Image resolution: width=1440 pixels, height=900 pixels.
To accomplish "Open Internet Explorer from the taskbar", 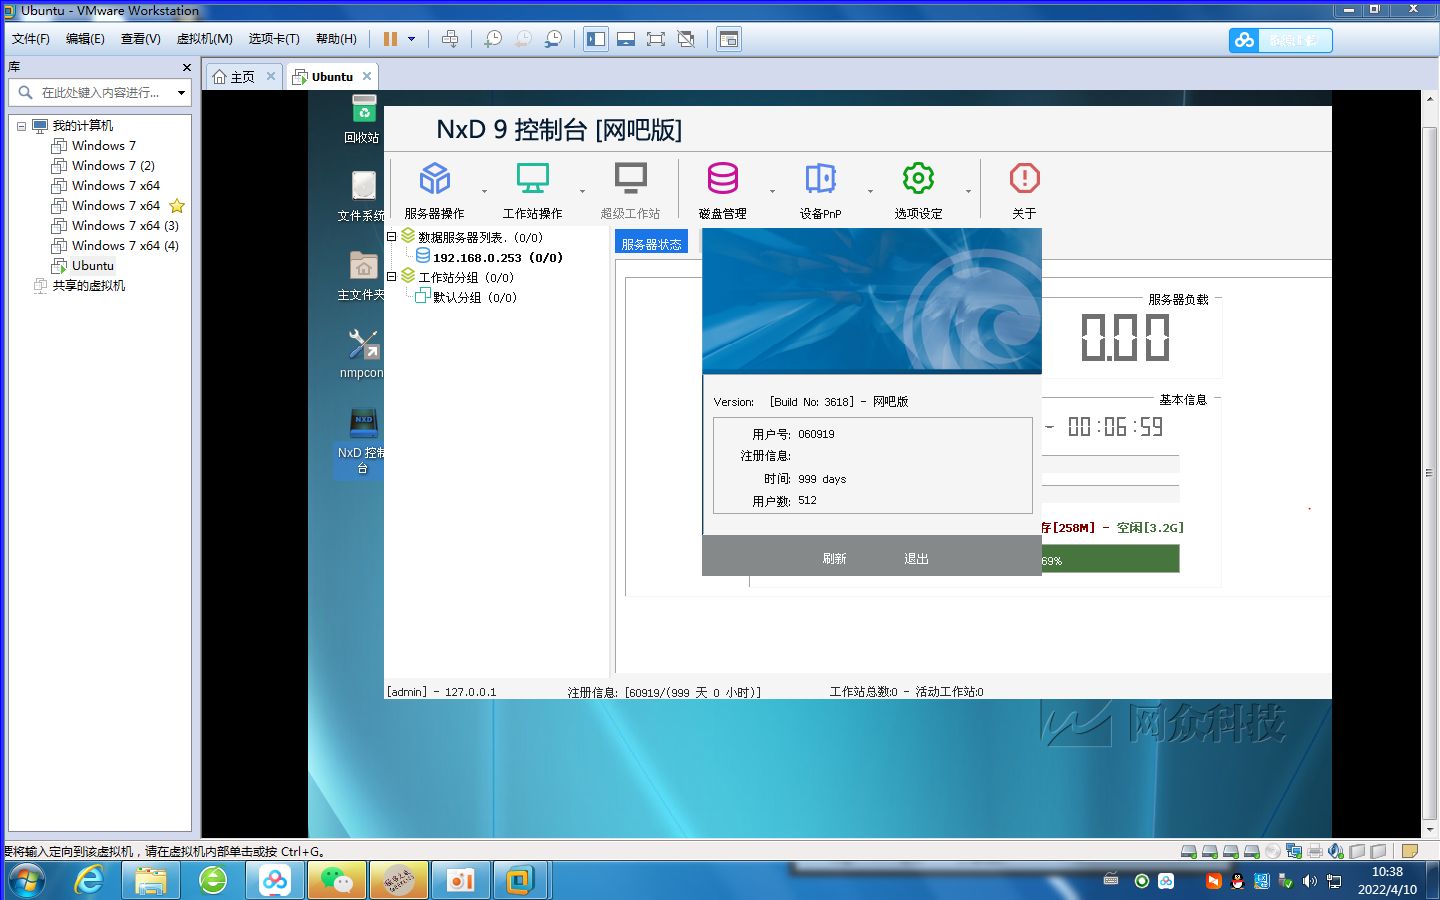I will tap(90, 880).
